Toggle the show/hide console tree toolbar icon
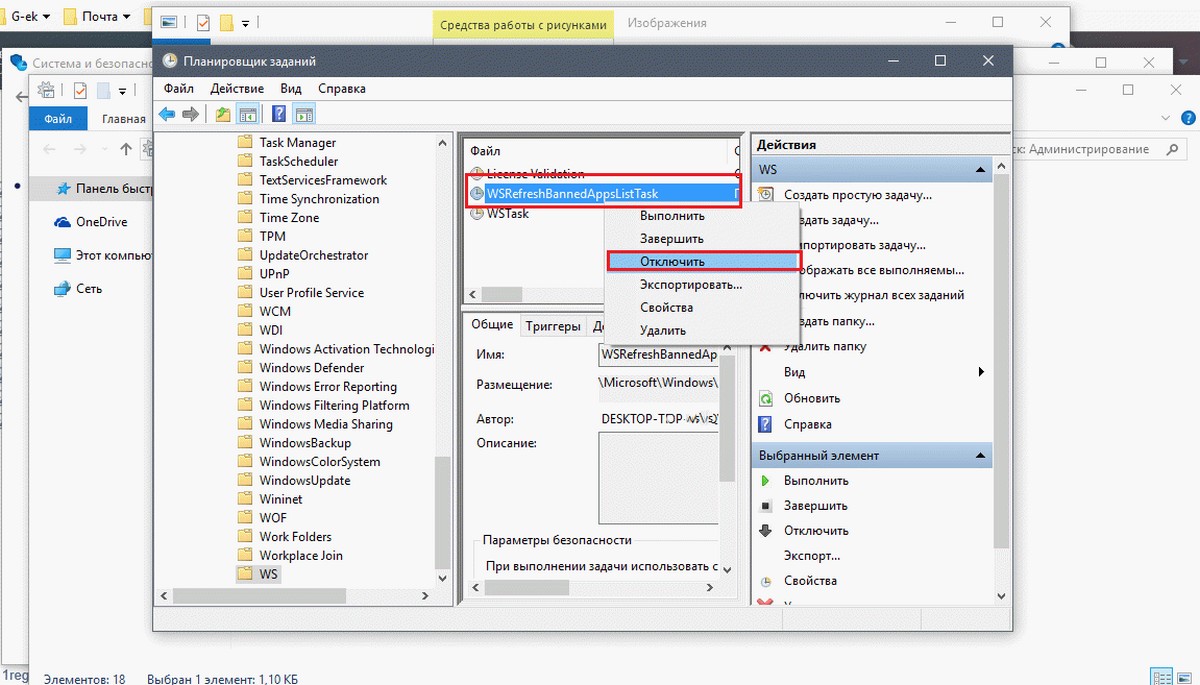 coord(247,114)
